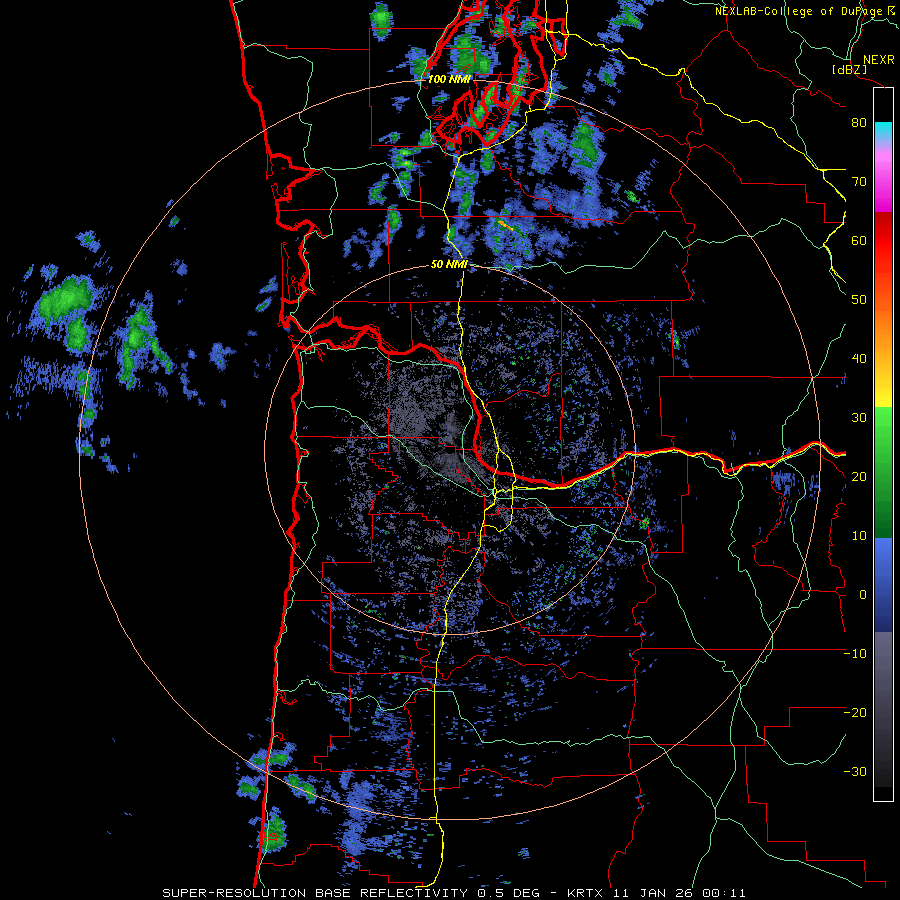The height and width of the screenshot is (900, 900).
Task: Click the 0 value on dBZ scale
Action: pyautogui.click(x=863, y=595)
